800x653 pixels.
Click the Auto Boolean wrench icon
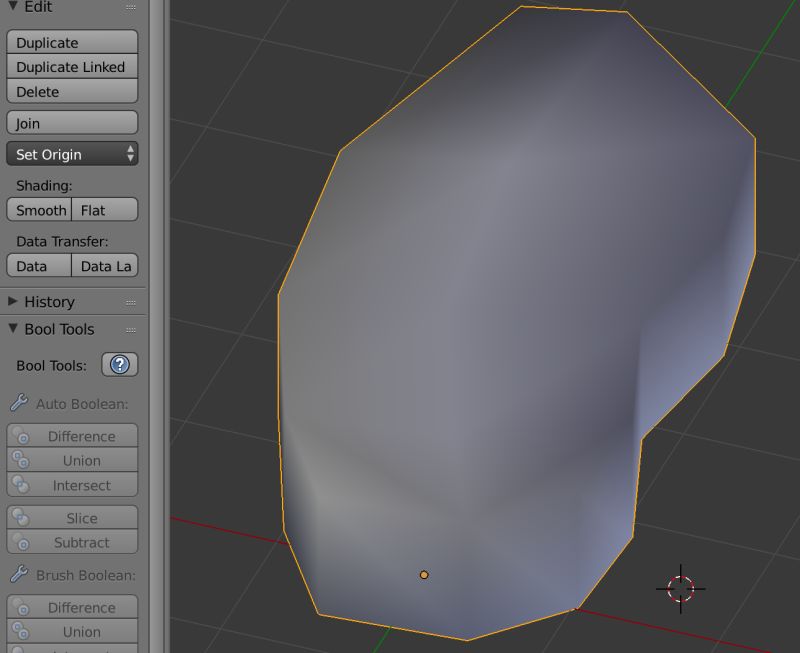17,405
